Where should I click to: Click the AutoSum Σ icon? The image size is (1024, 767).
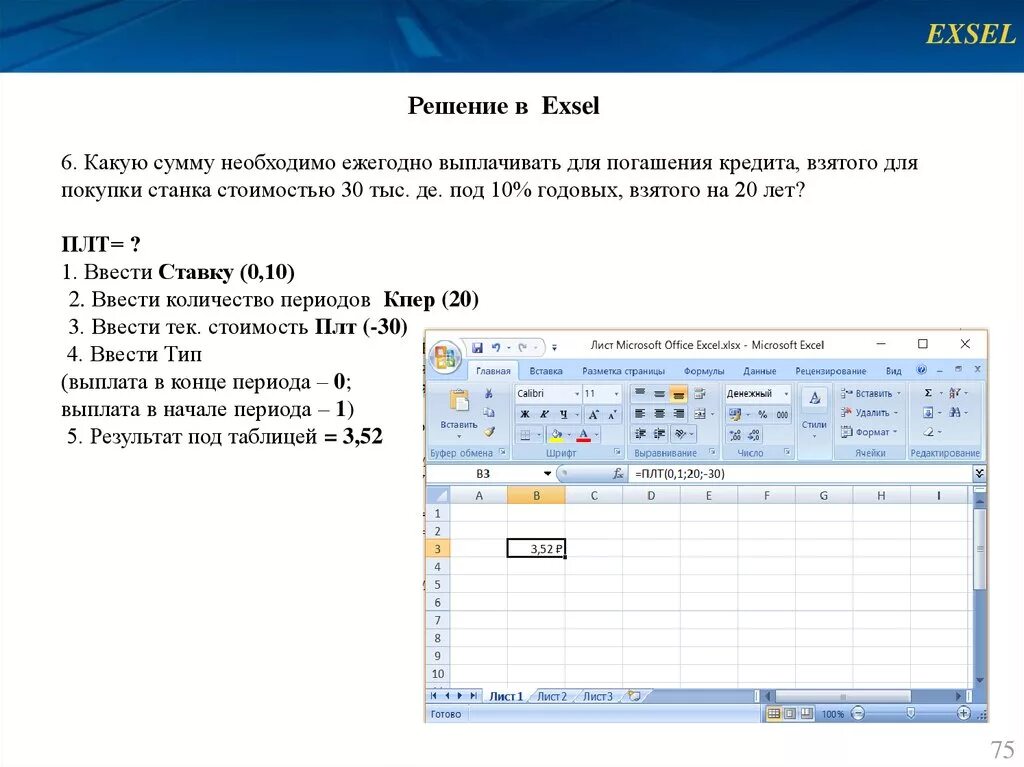pyautogui.click(x=928, y=393)
